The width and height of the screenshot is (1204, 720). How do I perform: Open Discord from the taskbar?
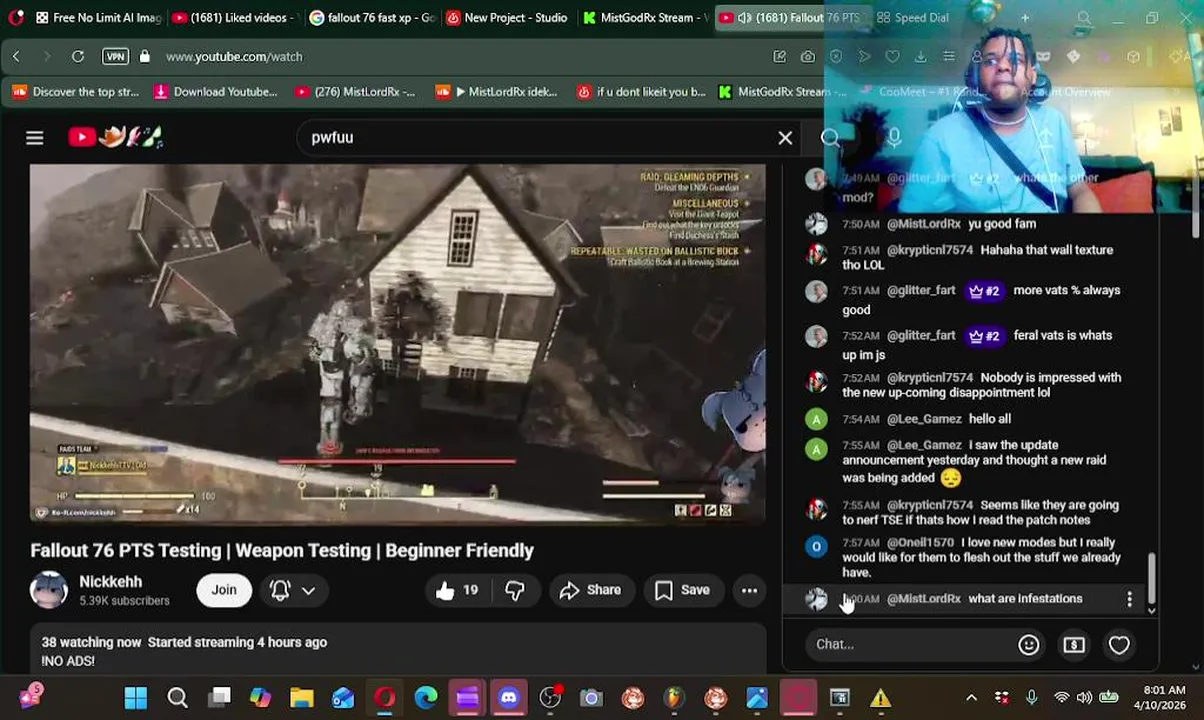tap(509, 698)
